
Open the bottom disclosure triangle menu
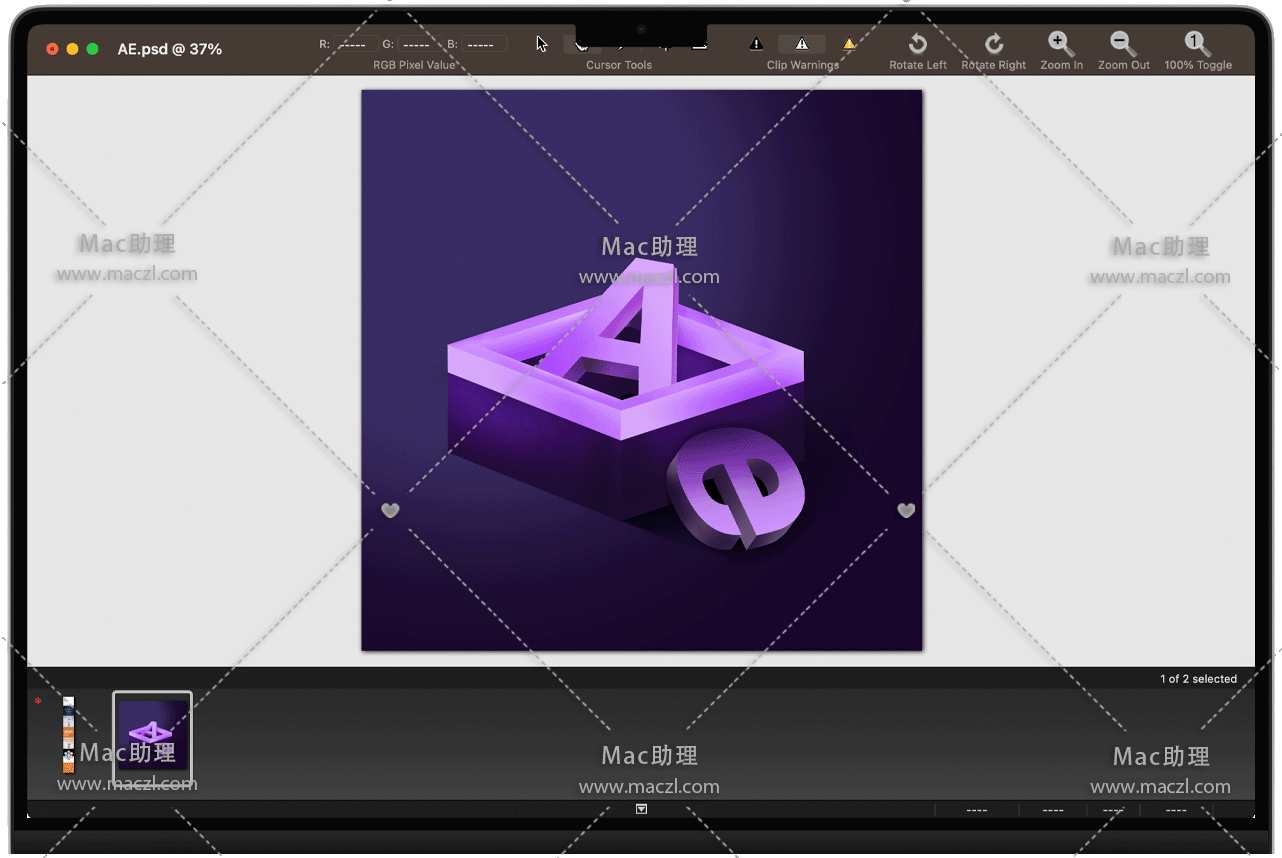642,809
